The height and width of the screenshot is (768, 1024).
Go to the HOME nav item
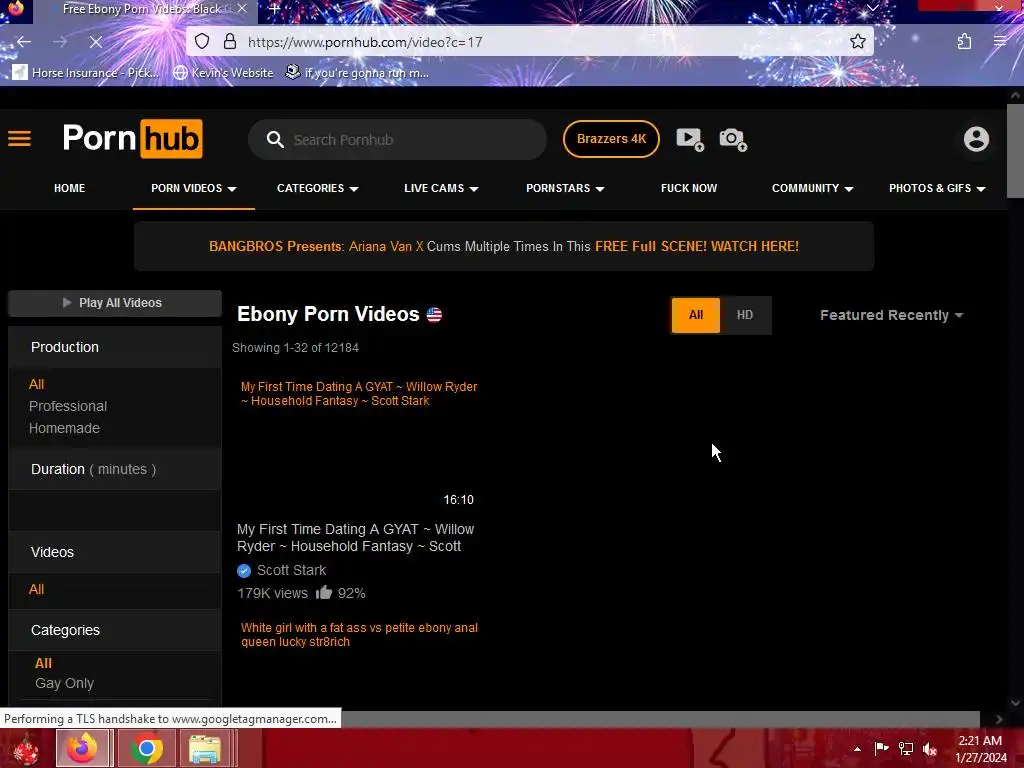69,188
